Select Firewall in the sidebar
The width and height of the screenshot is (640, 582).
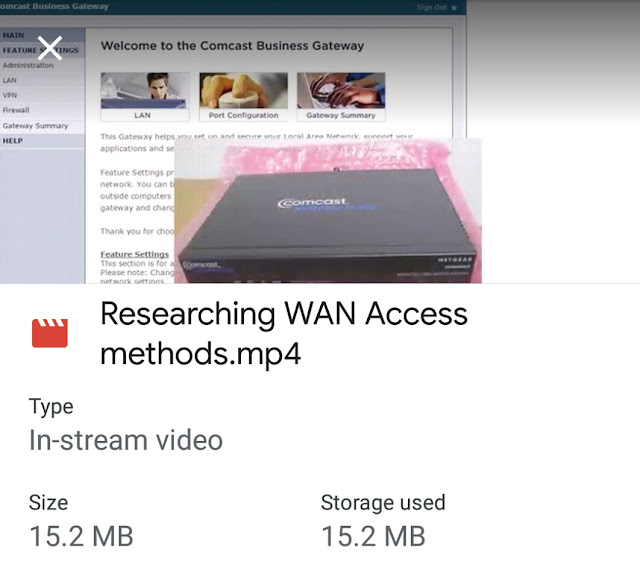[16, 110]
